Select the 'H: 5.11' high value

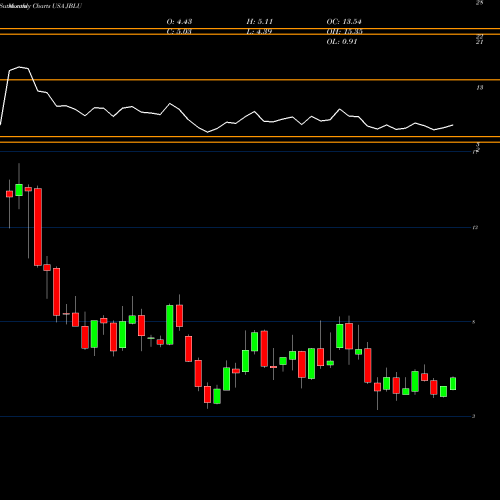(x=260, y=22)
